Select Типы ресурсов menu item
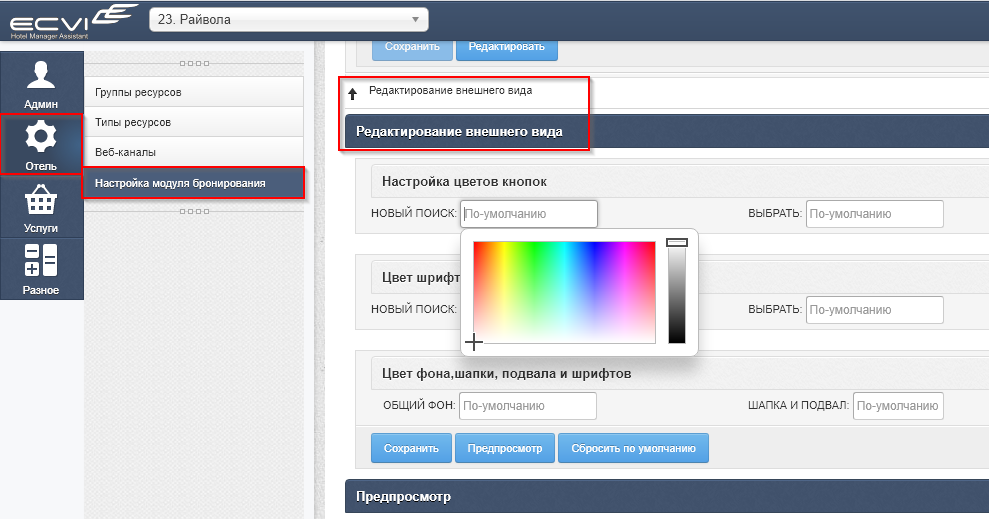The height and width of the screenshot is (519, 989). pyautogui.click(x=193, y=122)
